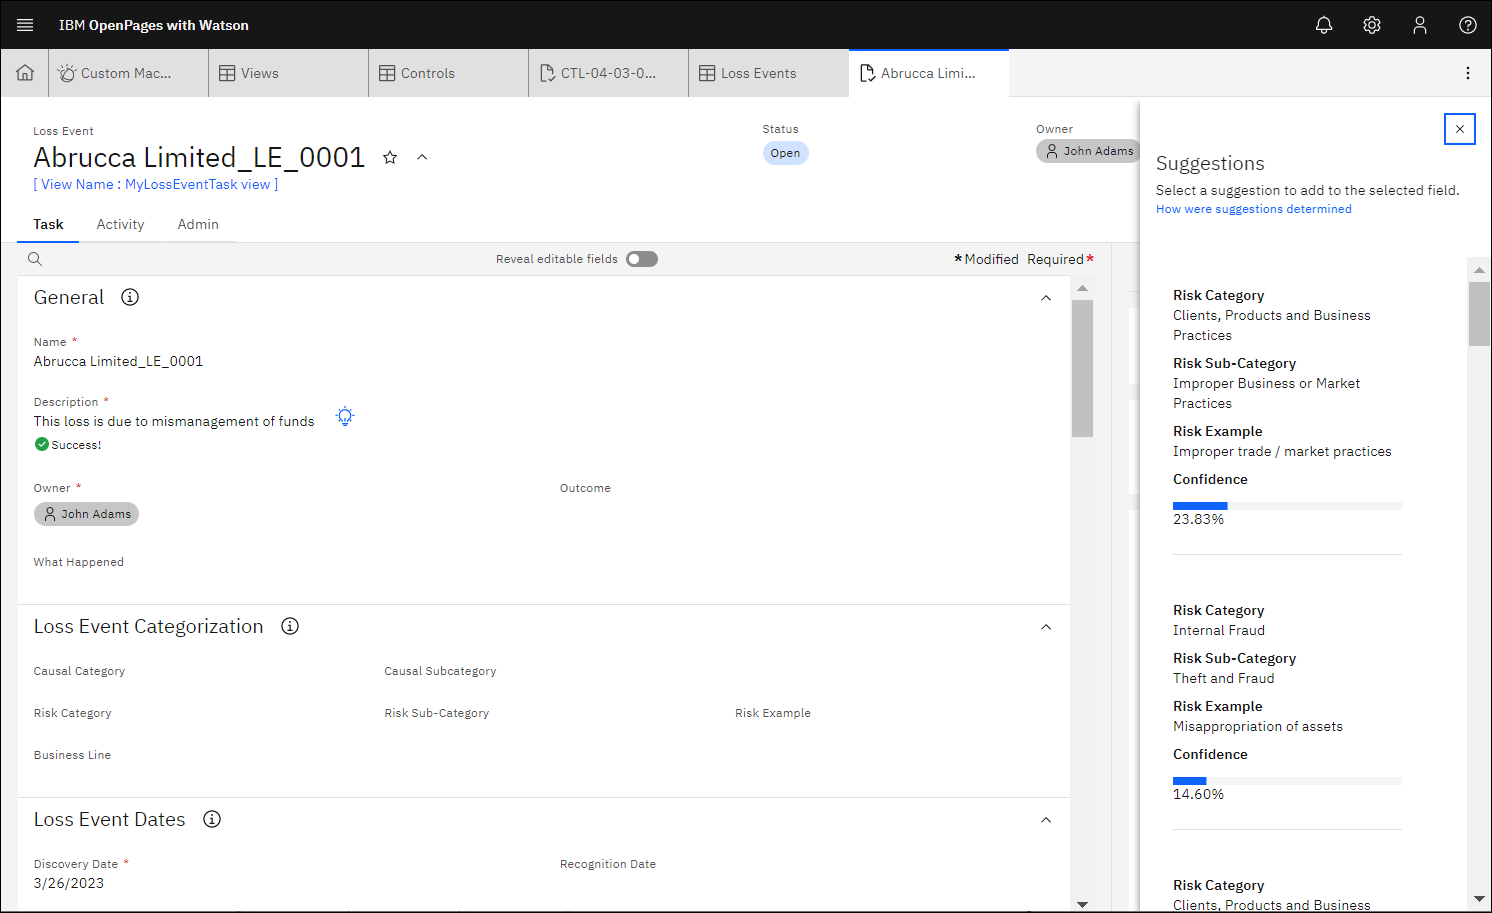Open the Loss Events tab

tap(758, 73)
